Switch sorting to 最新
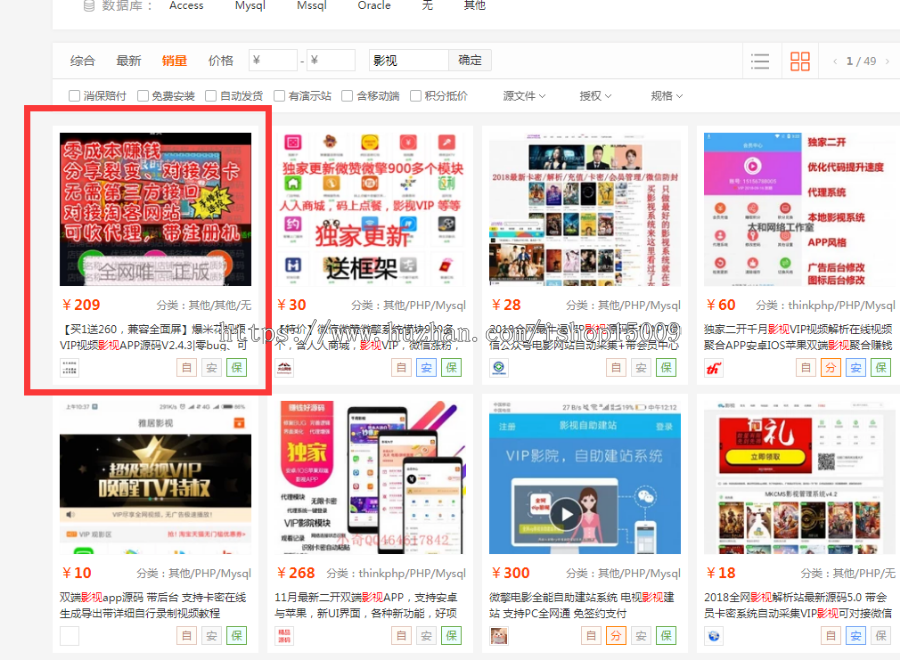 [x=128, y=60]
